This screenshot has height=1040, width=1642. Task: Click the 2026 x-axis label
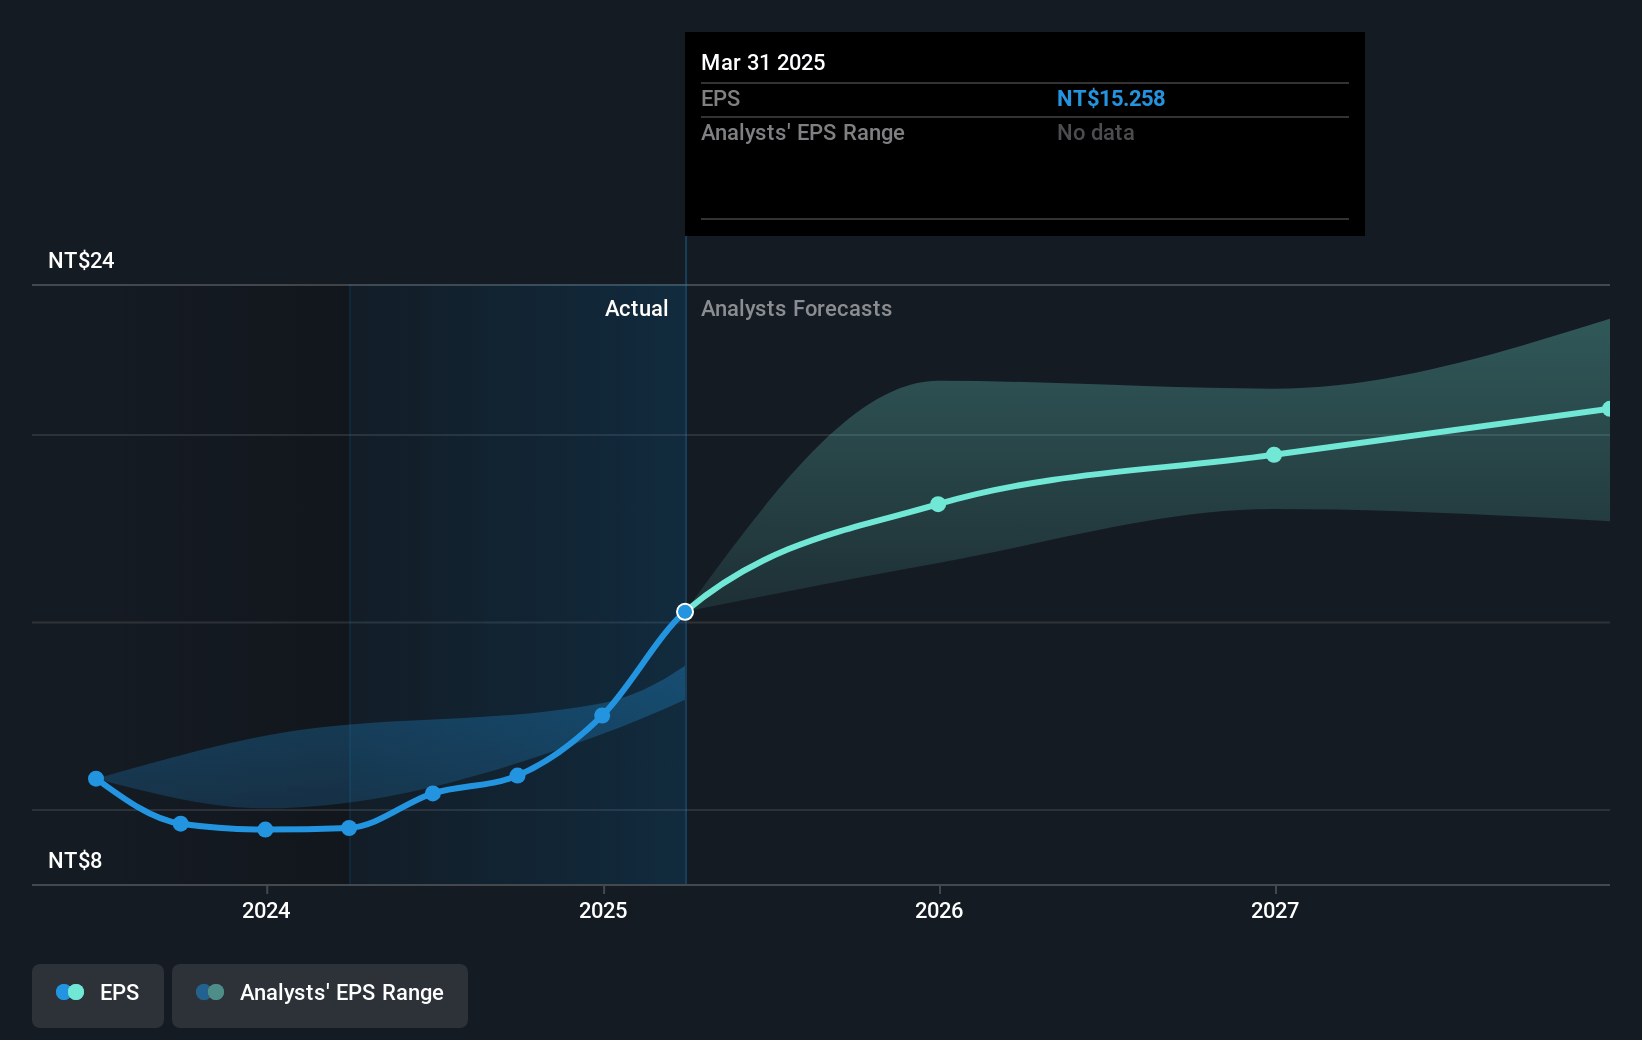point(939,910)
